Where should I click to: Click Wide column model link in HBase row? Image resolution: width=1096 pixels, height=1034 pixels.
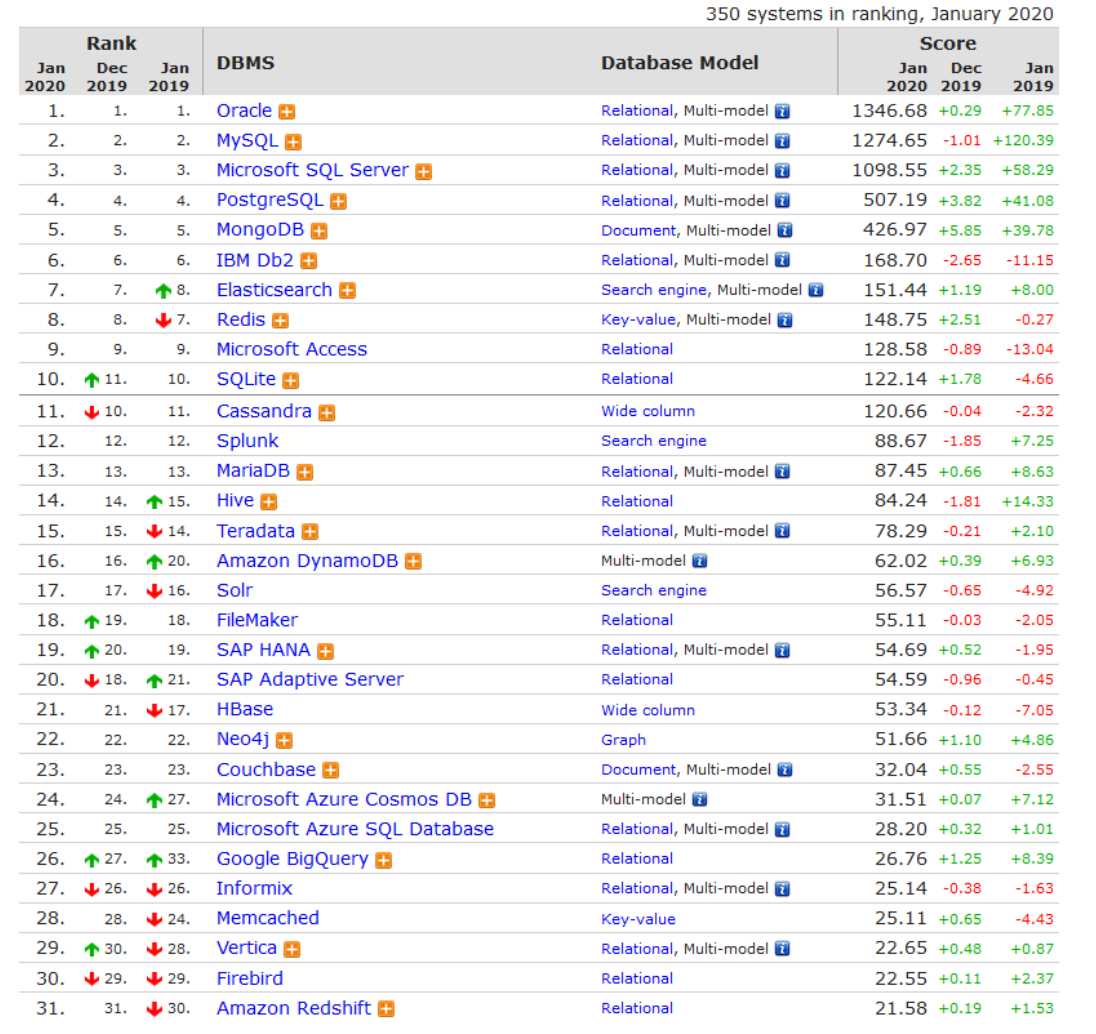648,710
